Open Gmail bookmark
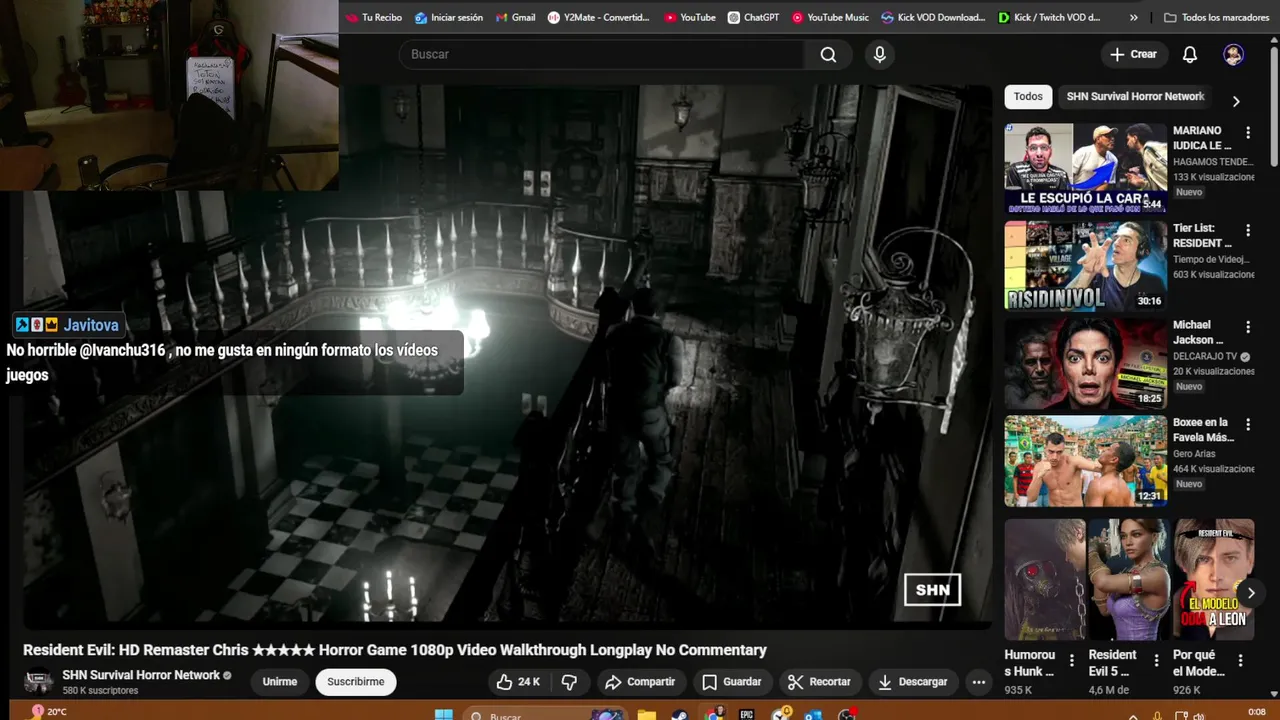Image resolution: width=1280 pixels, height=720 pixels. pyautogui.click(x=515, y=17)
